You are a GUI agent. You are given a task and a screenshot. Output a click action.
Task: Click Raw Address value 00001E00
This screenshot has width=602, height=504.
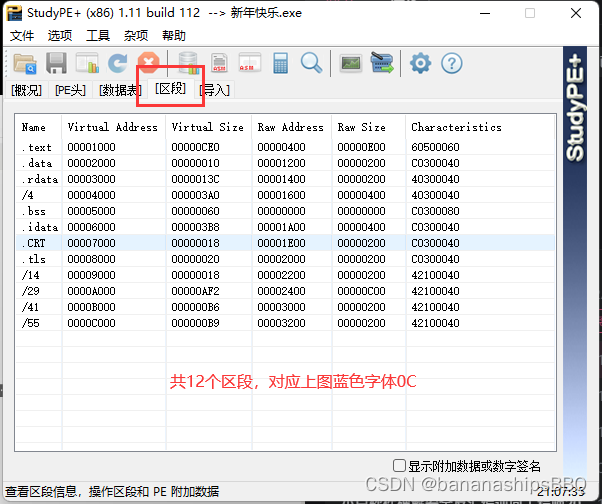click(281, 243)
